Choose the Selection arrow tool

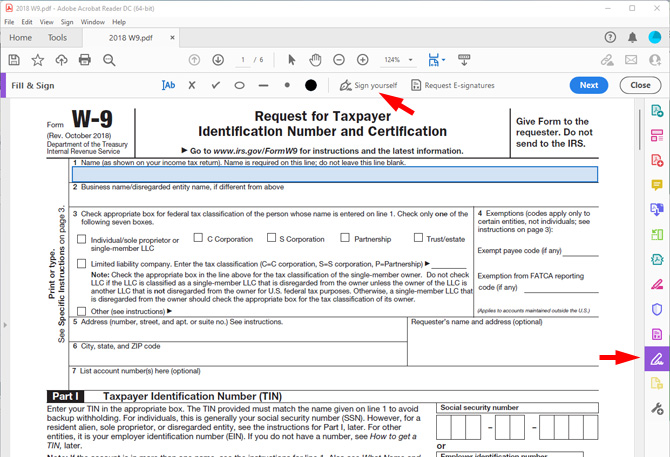(292, 60)
